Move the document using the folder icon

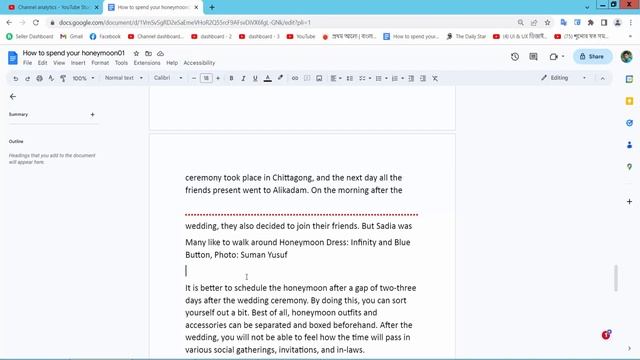tap(149, 53)
